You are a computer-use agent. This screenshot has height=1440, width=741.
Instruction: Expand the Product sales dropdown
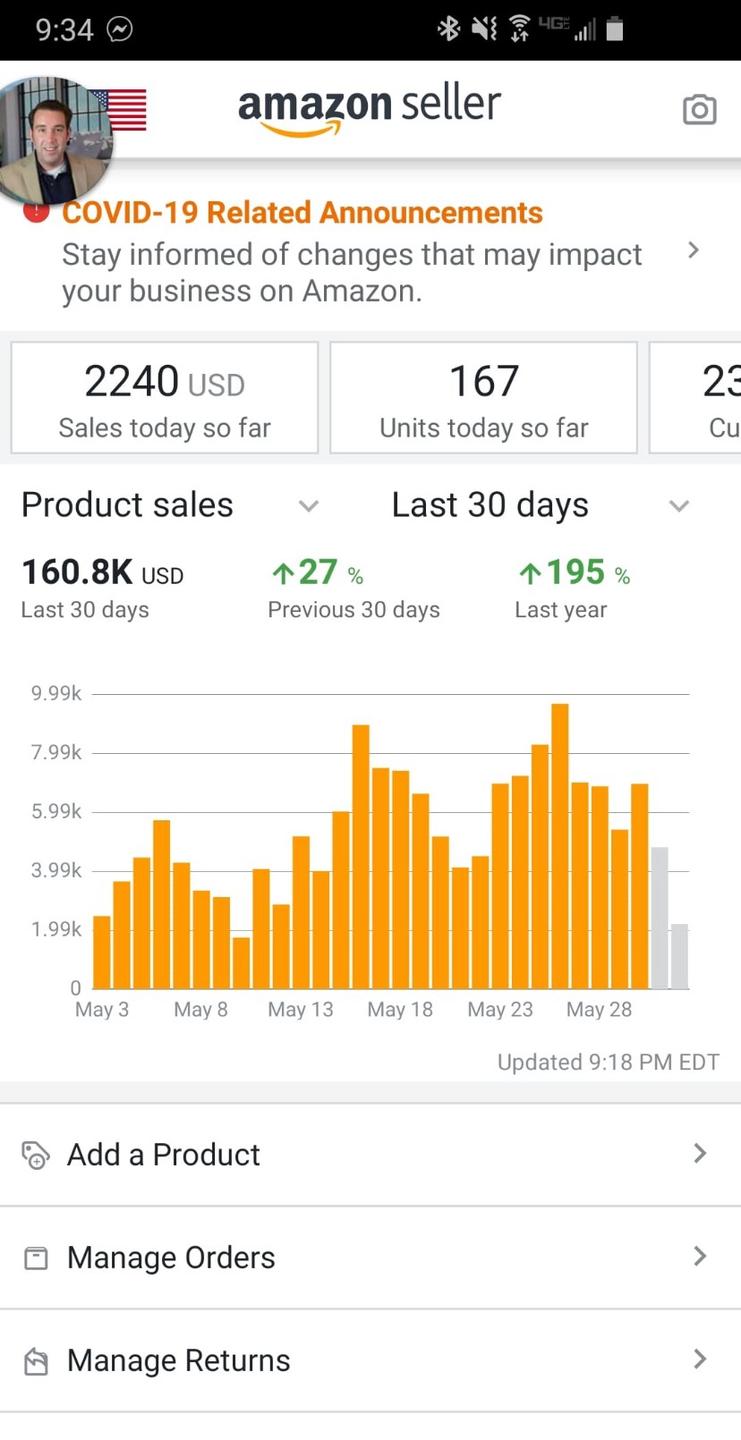(309, 506)
